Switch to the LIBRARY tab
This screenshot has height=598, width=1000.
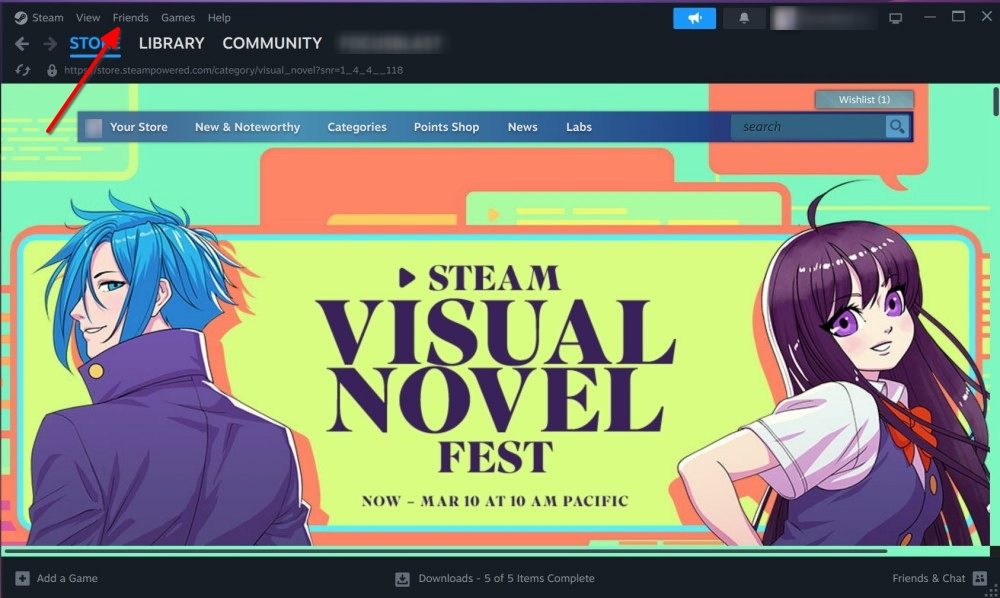coord(171,43)
